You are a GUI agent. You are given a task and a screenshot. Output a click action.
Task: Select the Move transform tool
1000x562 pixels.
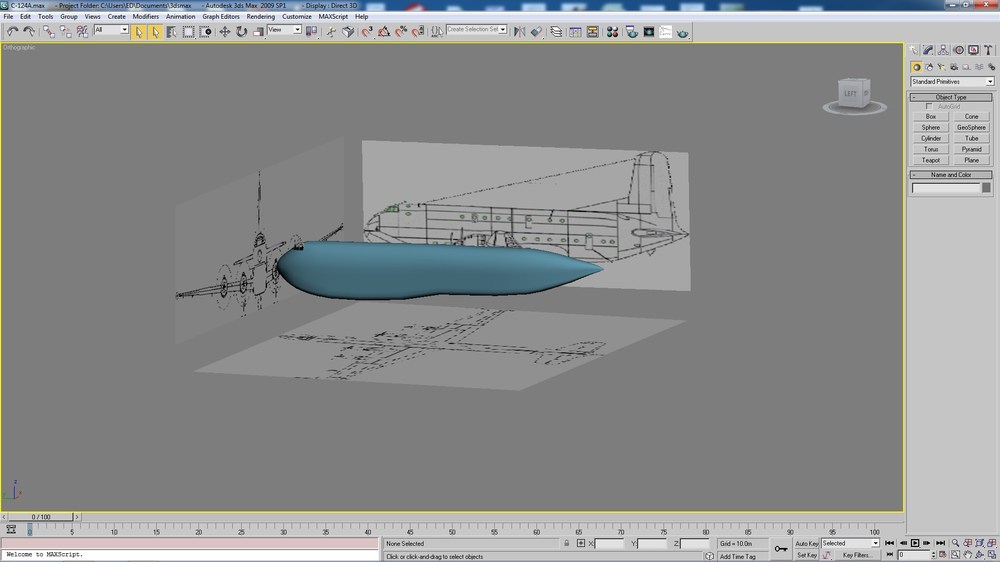(224, 32)
